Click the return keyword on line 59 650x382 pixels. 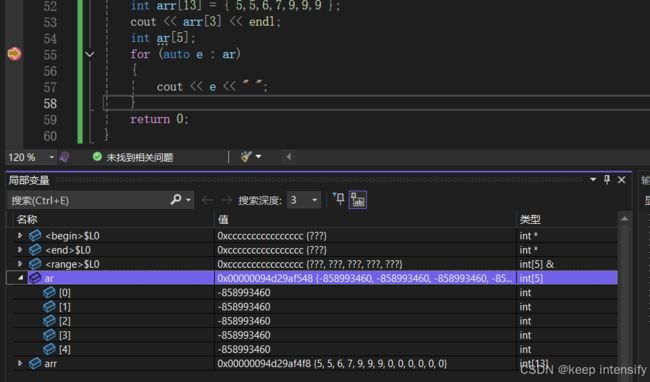click(150, 119)
